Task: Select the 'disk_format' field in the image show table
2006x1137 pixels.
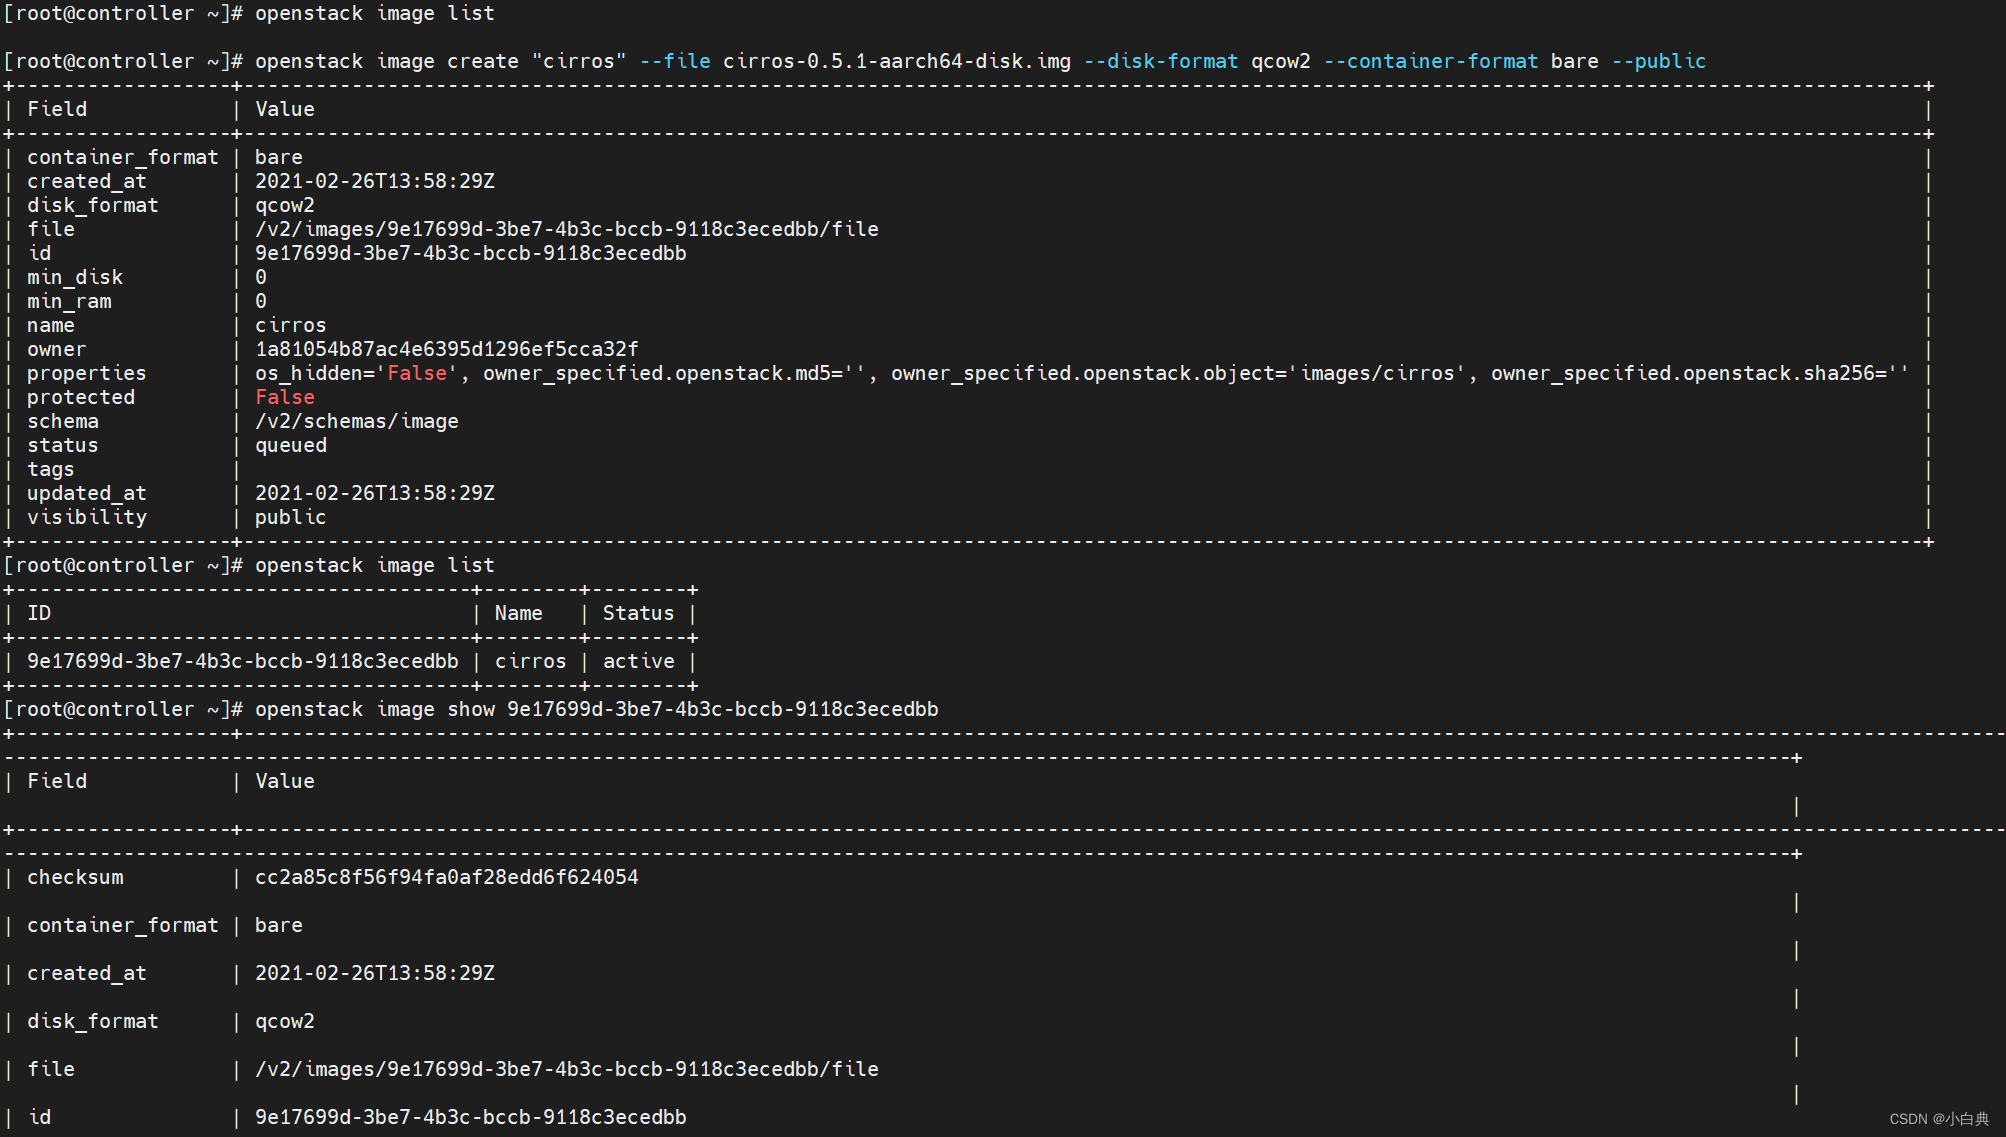Action: 93,1022
